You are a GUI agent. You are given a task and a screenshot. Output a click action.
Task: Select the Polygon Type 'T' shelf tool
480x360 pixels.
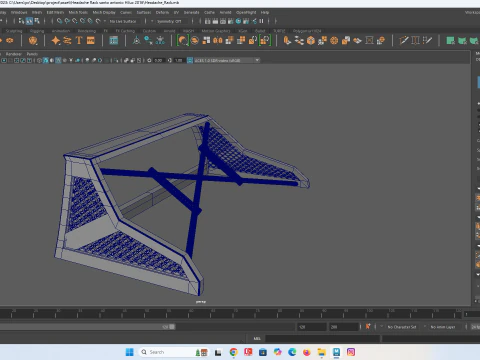click(79, 41)
